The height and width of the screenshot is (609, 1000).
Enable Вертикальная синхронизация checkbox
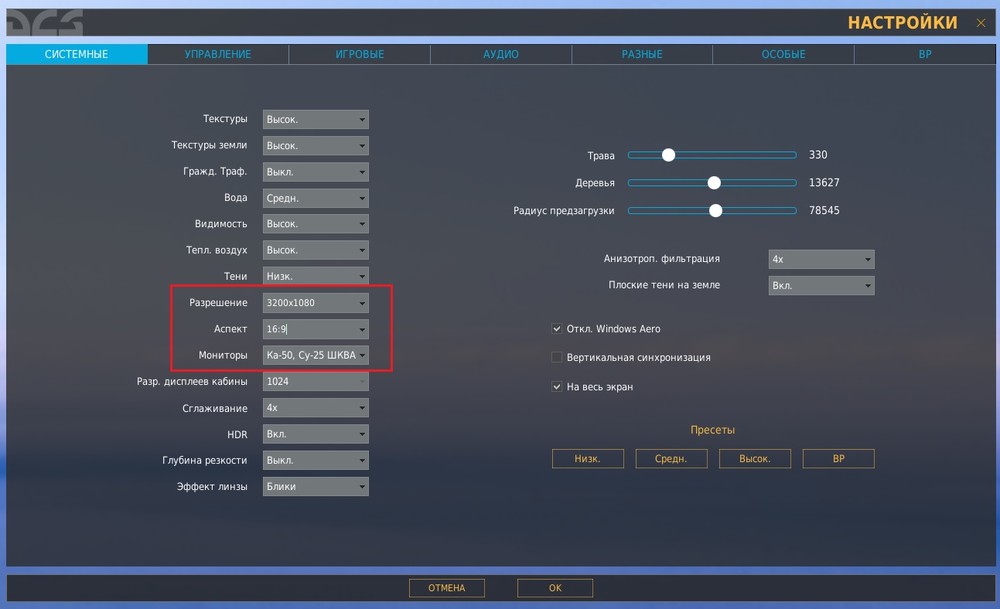557,357
